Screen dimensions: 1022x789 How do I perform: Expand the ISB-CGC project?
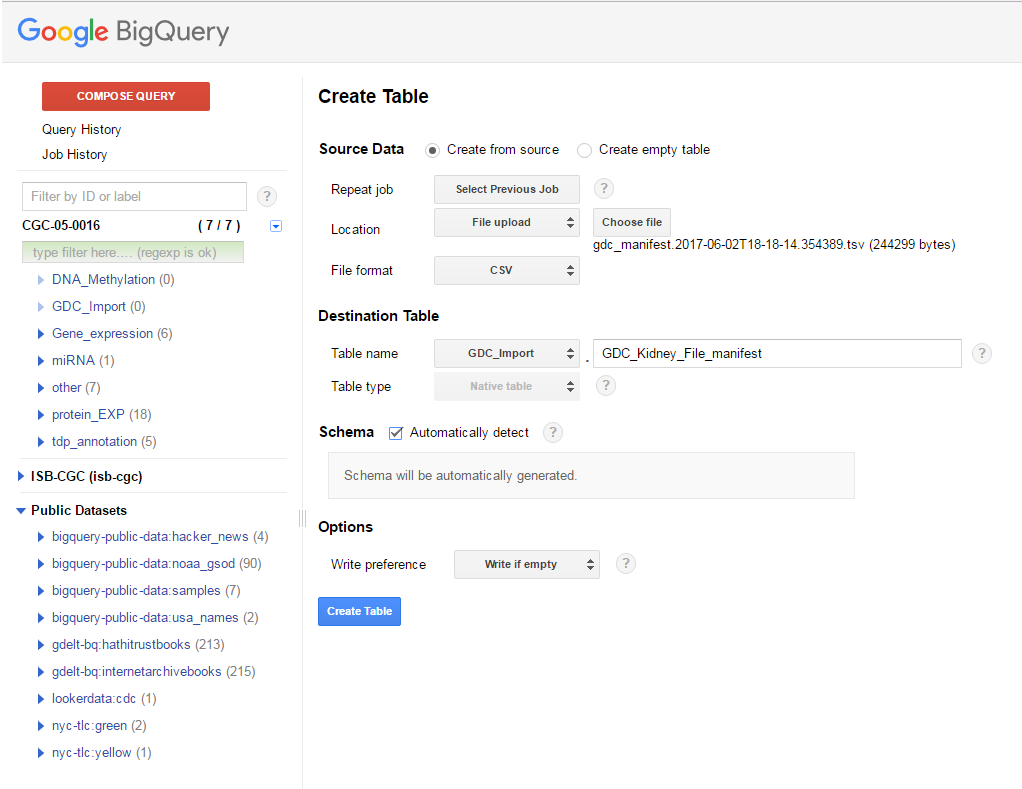click(20, 476)
